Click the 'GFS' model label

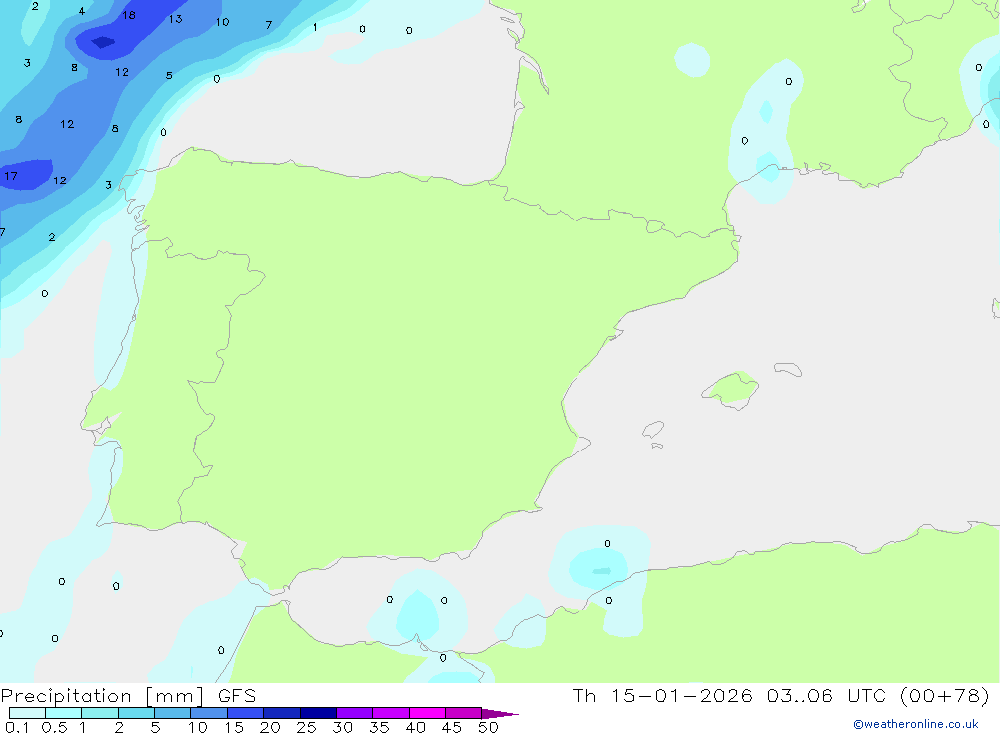(x=237, y=695)
